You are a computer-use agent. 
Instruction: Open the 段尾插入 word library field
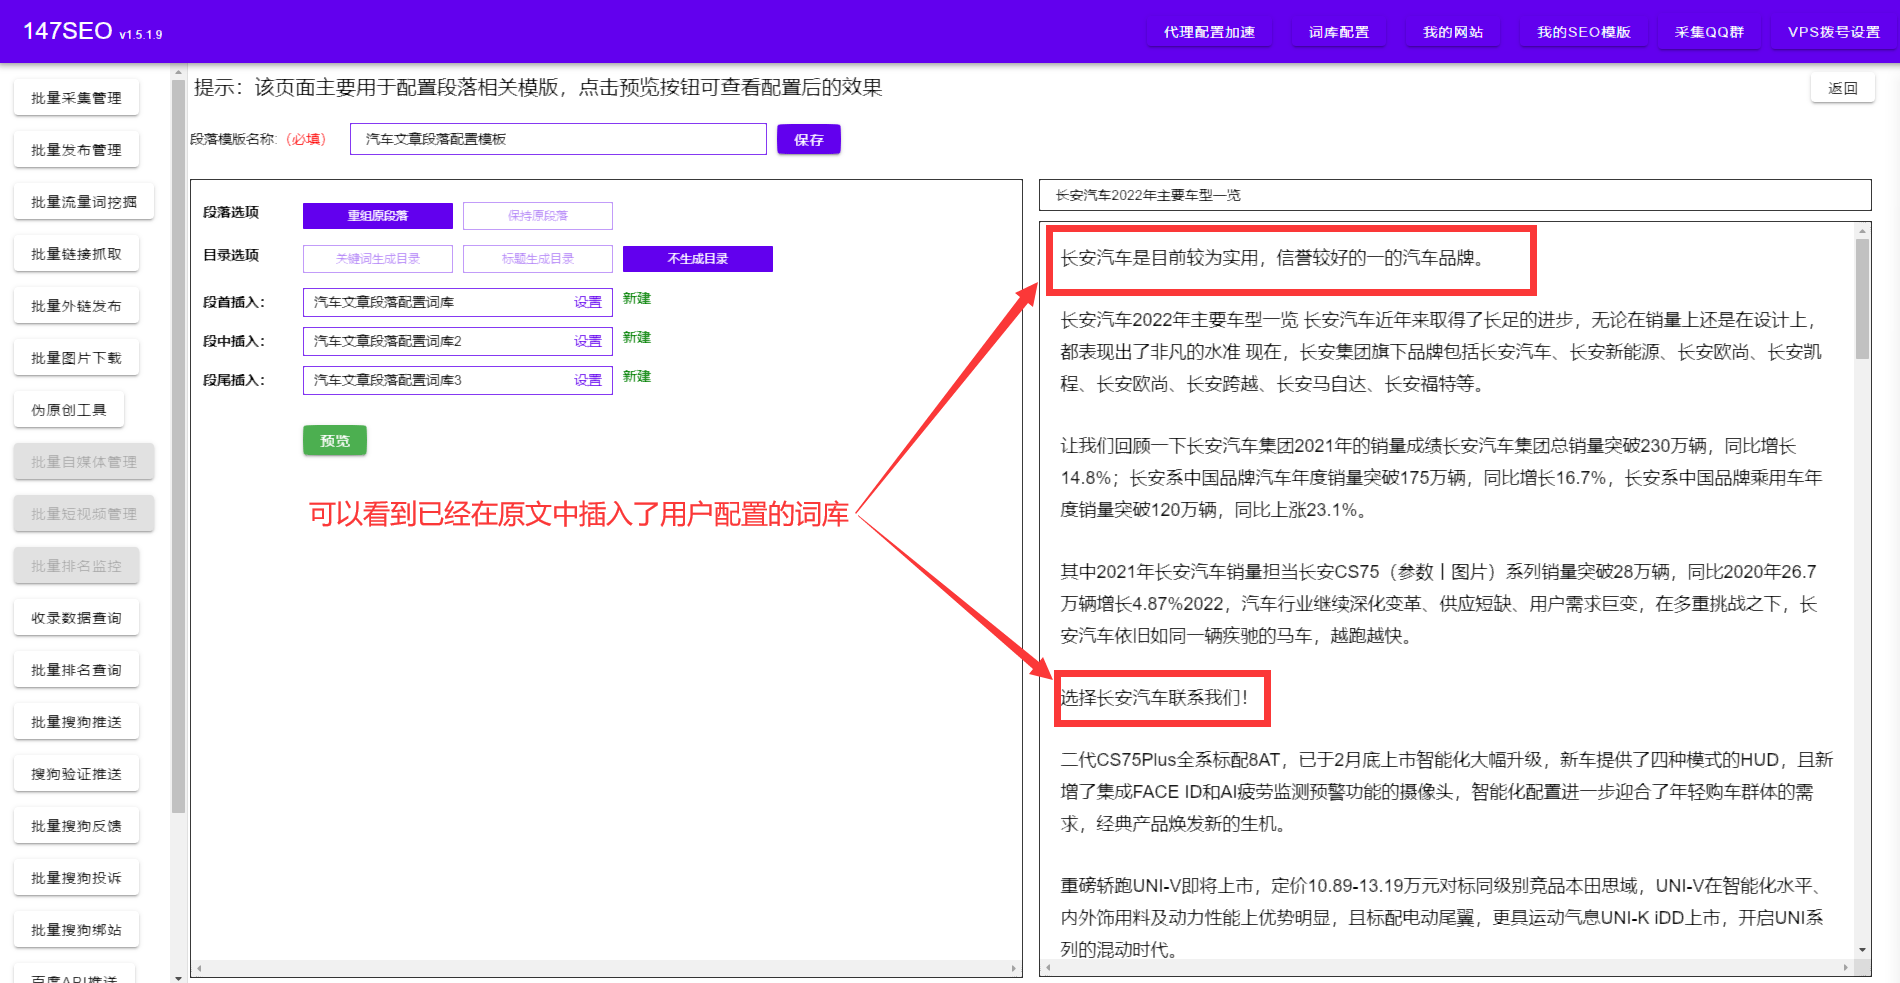[x=458, y=380]
